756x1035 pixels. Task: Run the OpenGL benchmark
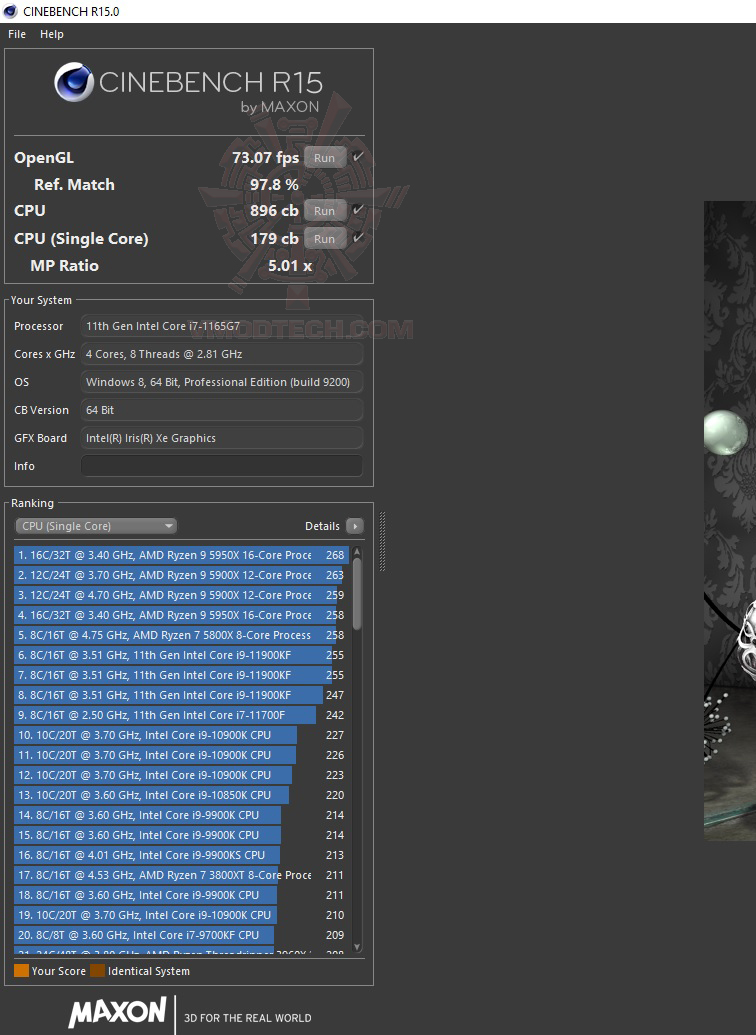point(324,158)
